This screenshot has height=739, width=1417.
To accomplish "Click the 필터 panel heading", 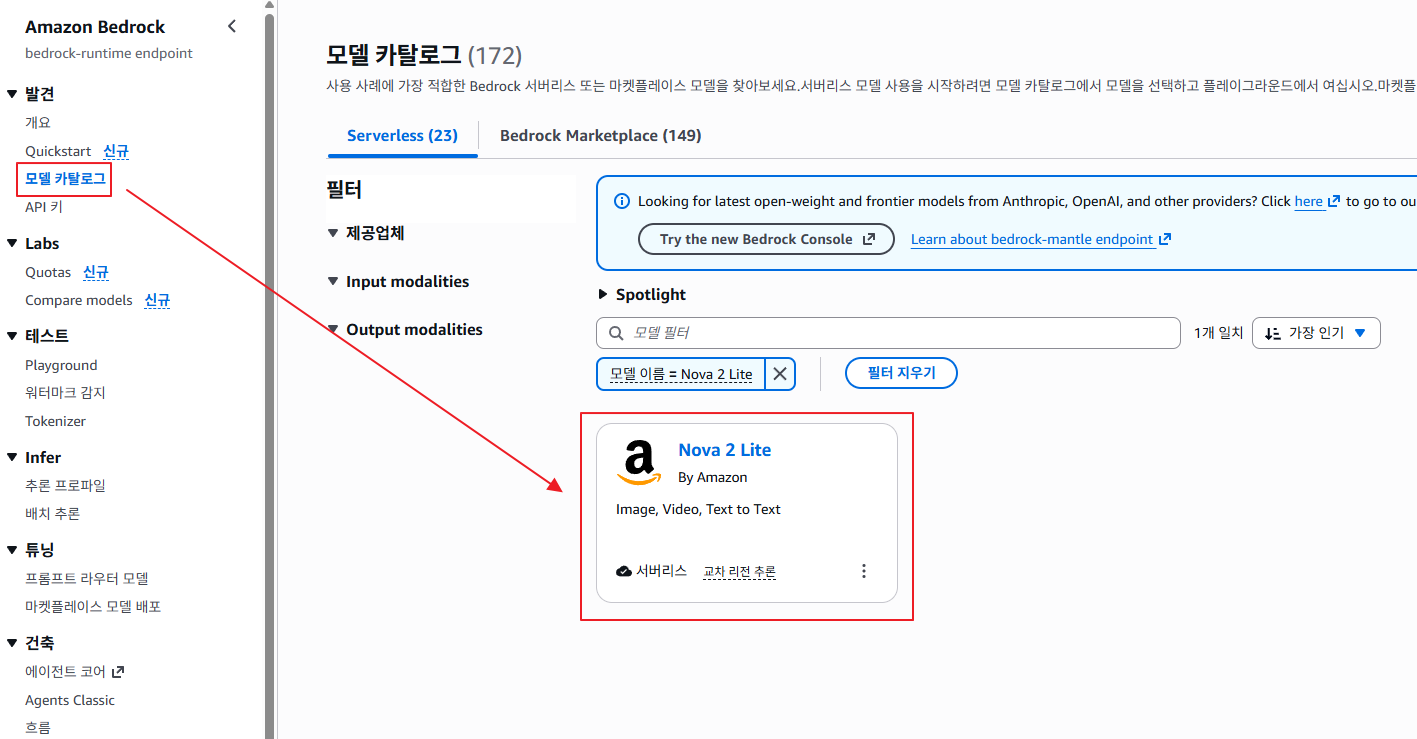I will (344, 189).
